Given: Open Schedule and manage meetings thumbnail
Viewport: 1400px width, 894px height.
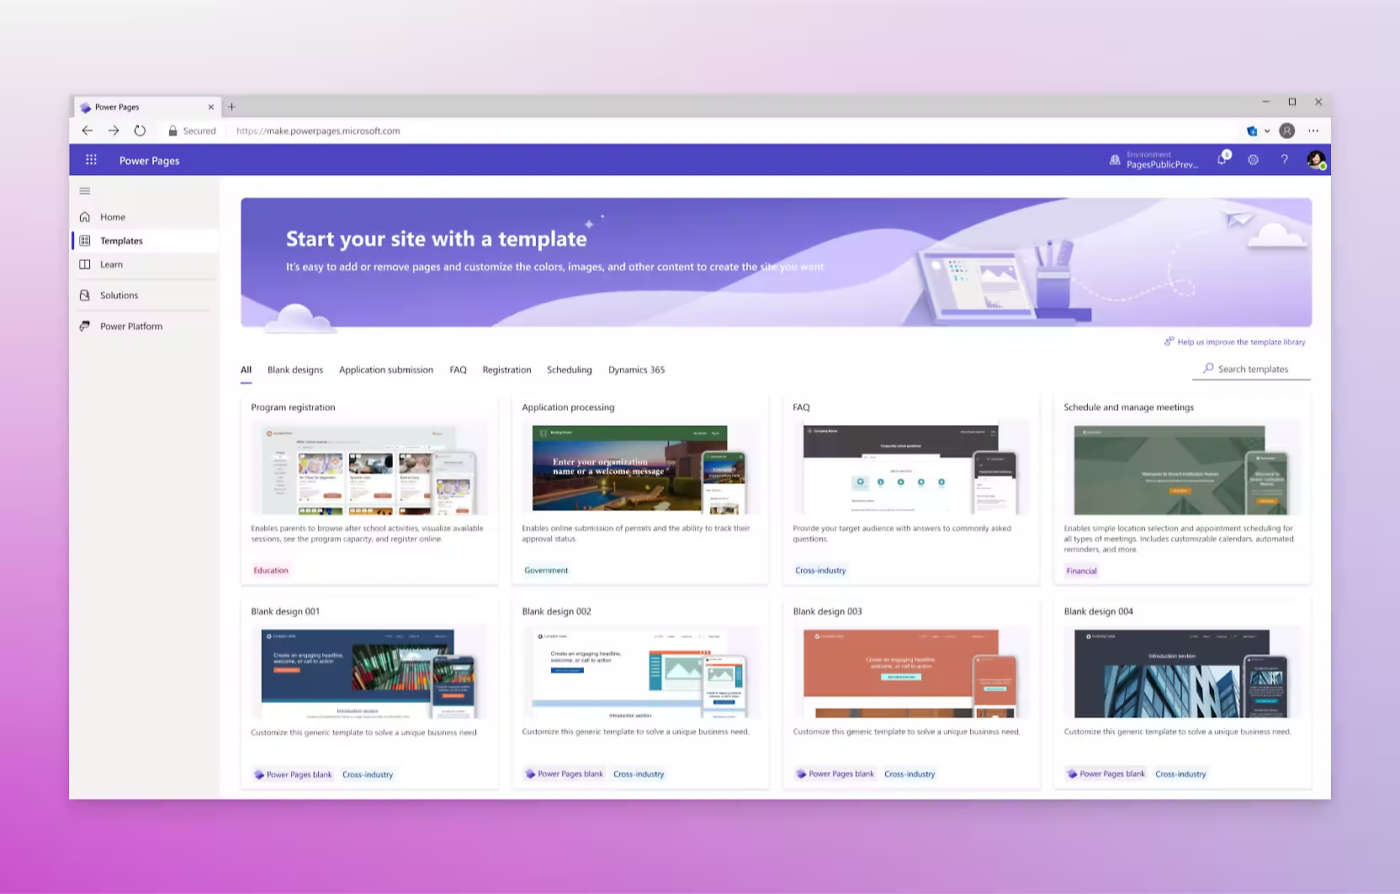Looking at the screenshot, I should coord(1182,468).
